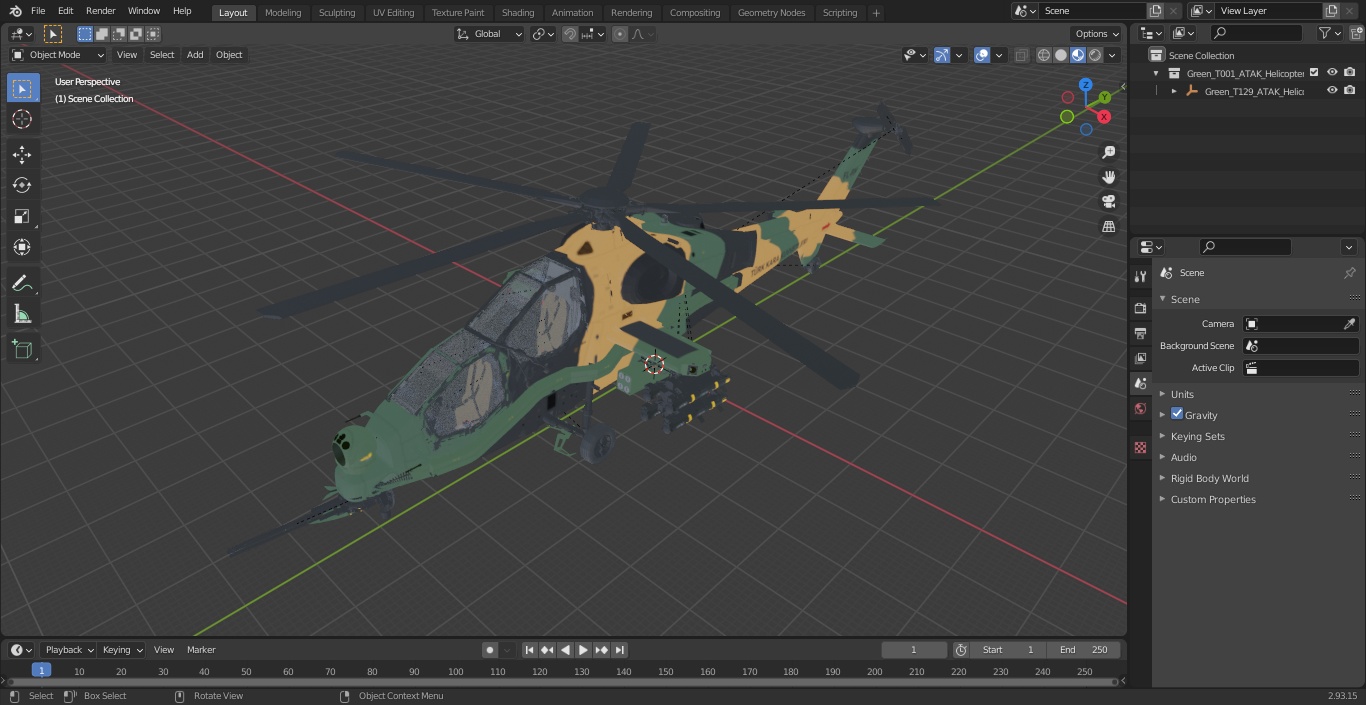1366x705 pixels.
Task: Disable Green_T001_ATAK_Helicopter in renders camera icon
Action: click(x=1350, y=73)
